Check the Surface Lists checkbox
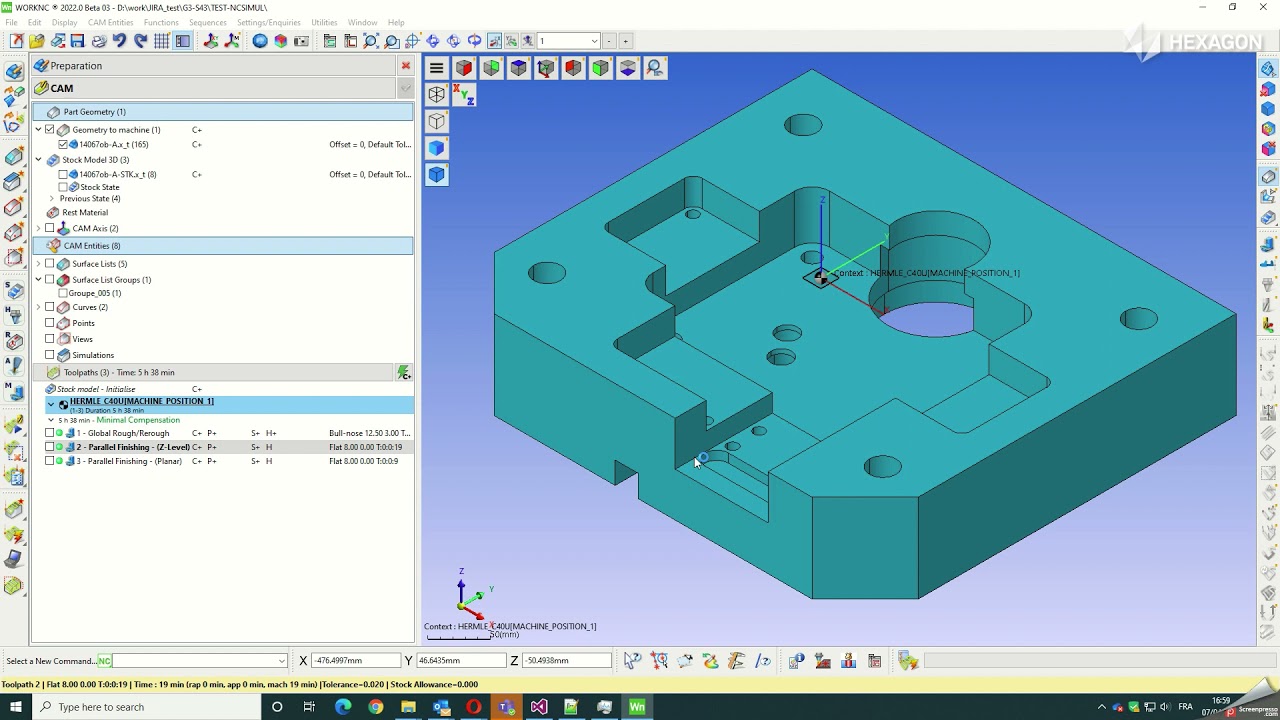The width and height of the screenshot is (1280, 720). pyautogui.click(x=50, y=264)
